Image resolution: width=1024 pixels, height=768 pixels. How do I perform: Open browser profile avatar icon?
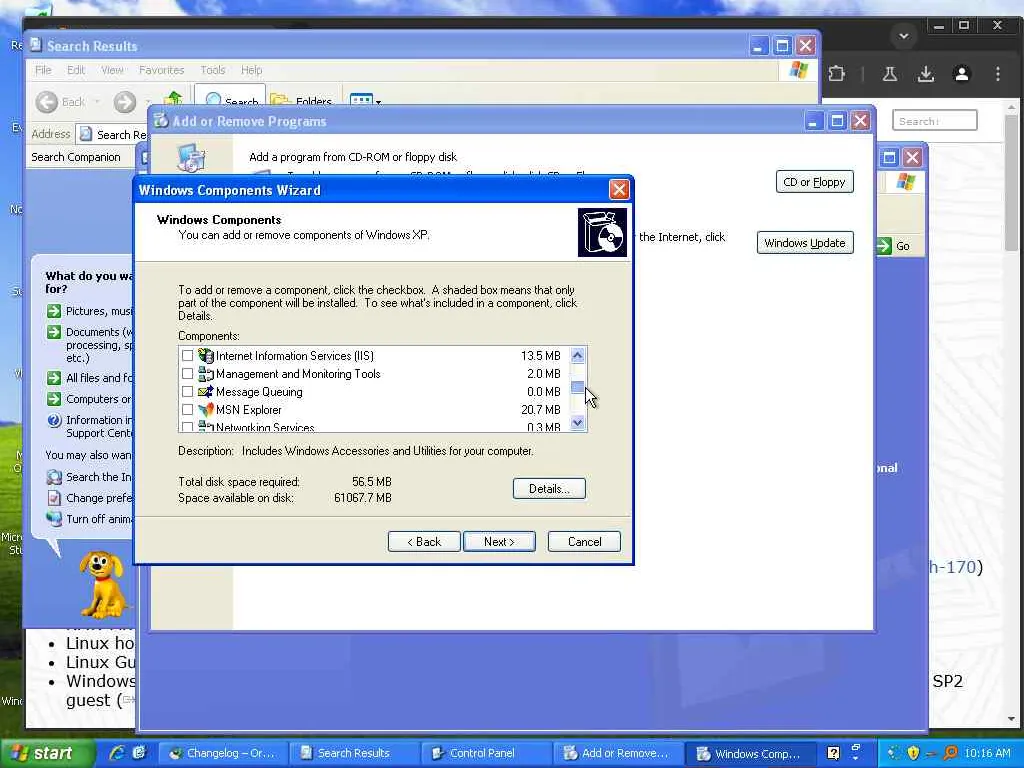click(961, 74)
